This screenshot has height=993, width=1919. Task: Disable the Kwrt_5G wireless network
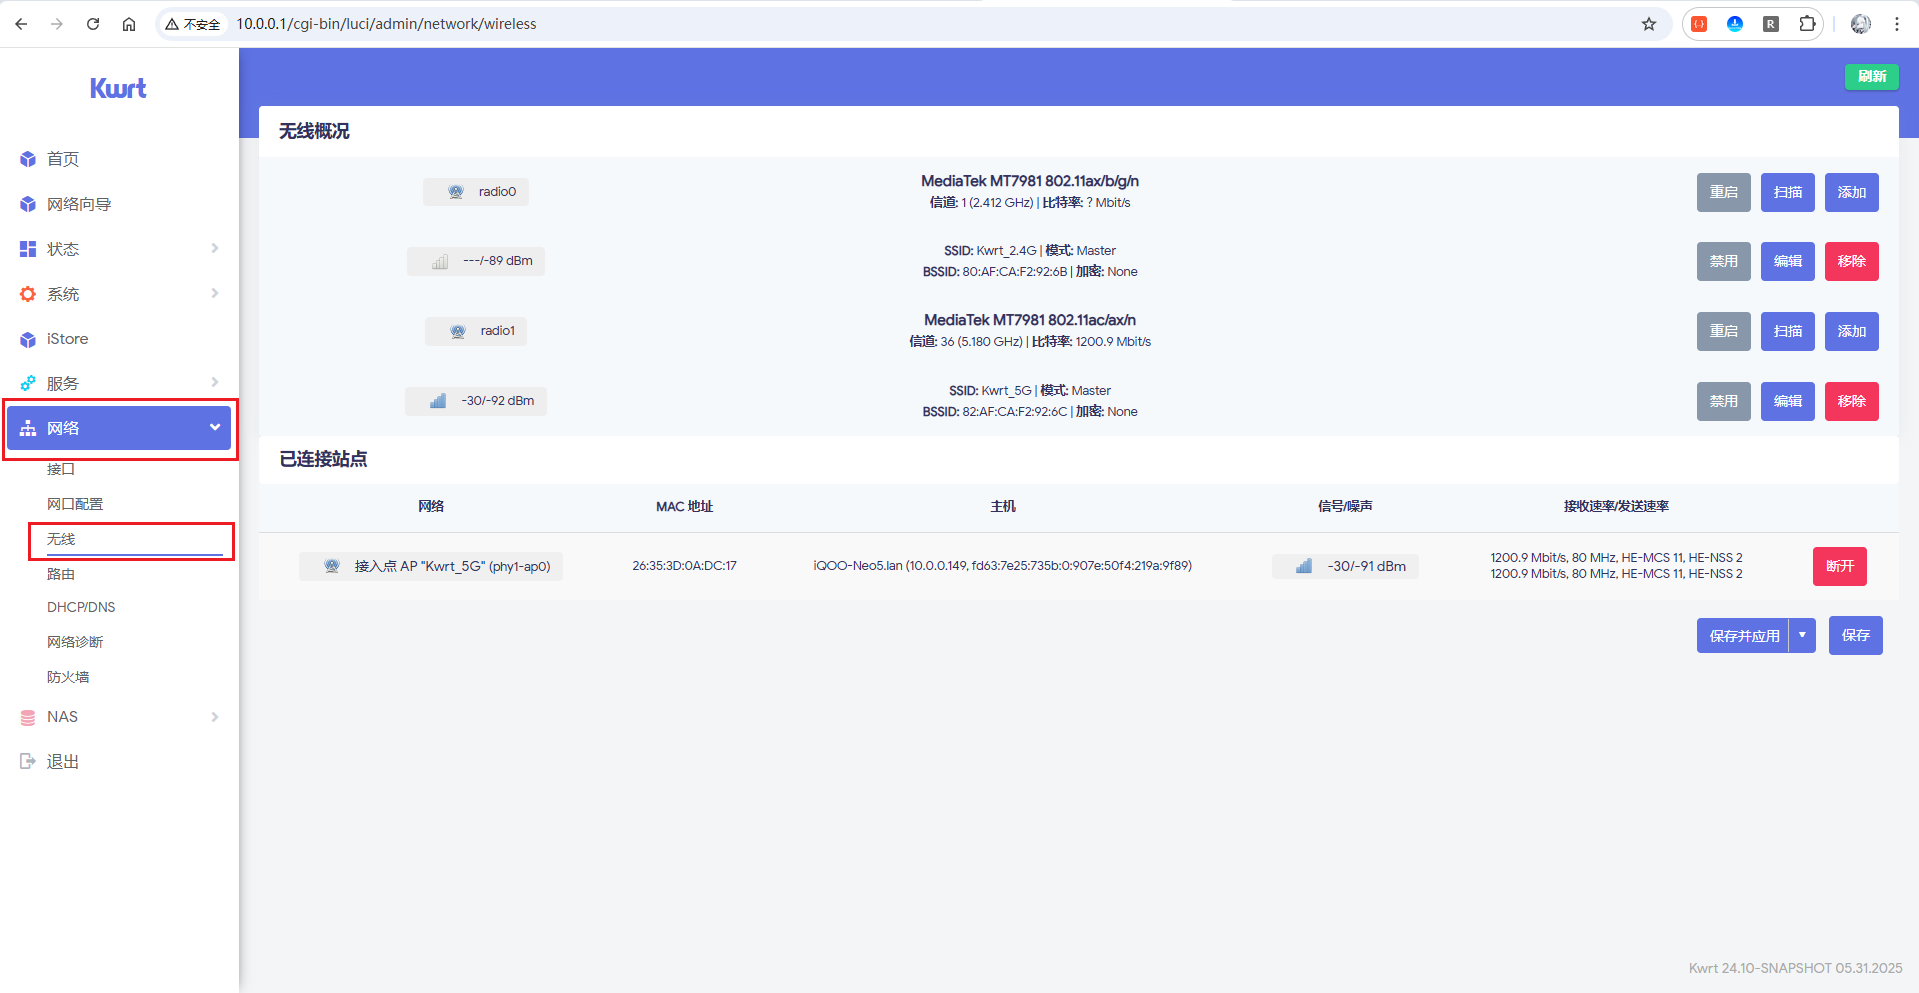(x=1723, y=401)
